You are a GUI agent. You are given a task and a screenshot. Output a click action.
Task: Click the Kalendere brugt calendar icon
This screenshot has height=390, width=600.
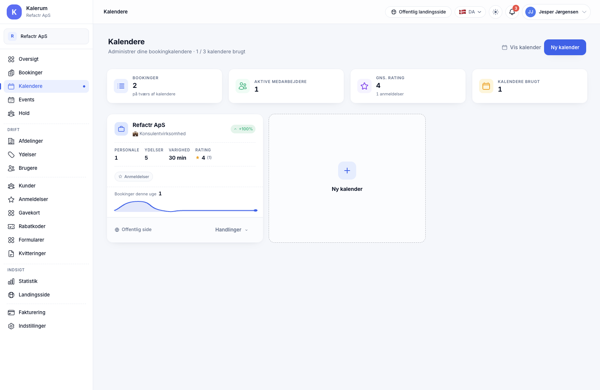(x=486, y=86)
